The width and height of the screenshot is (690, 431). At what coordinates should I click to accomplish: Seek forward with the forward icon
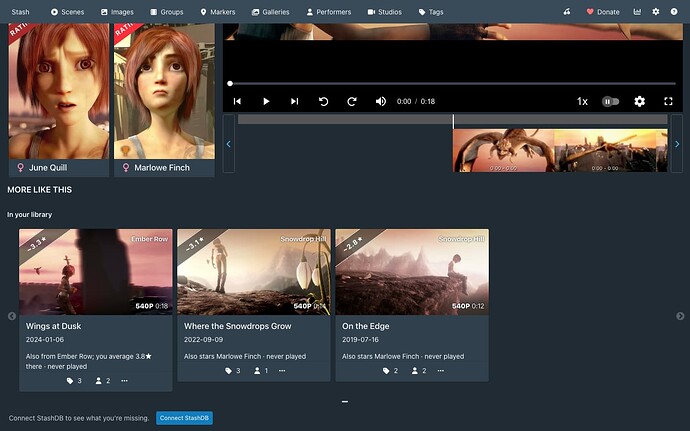click(352, 101)
